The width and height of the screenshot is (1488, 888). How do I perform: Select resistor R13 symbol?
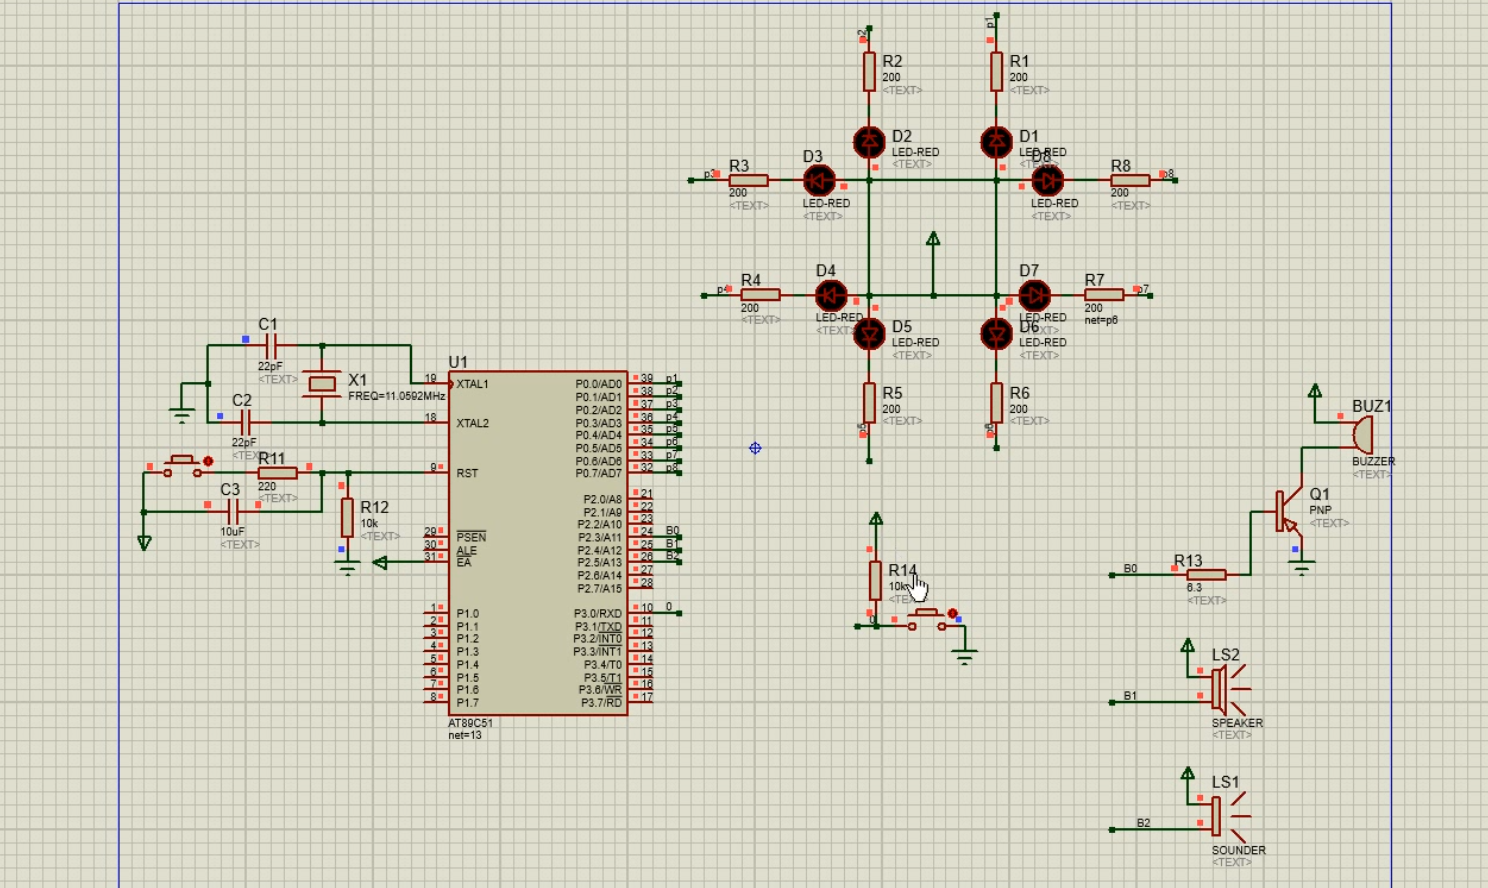[1206, 575]
